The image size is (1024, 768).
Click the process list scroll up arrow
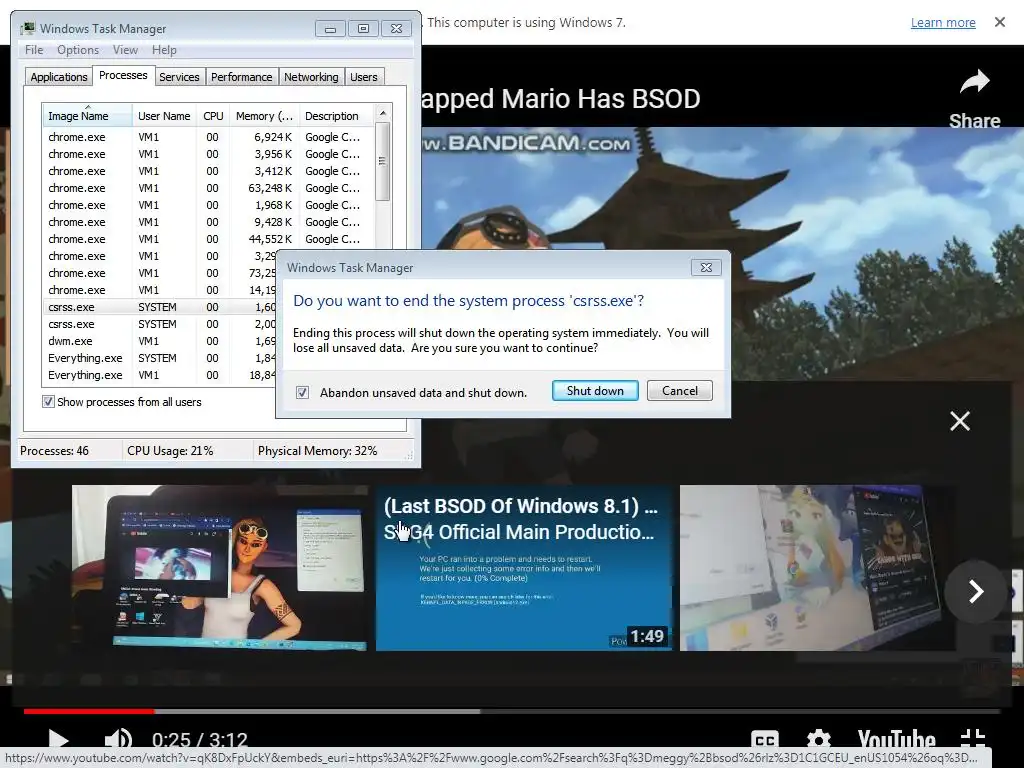(x=383, y=113)
